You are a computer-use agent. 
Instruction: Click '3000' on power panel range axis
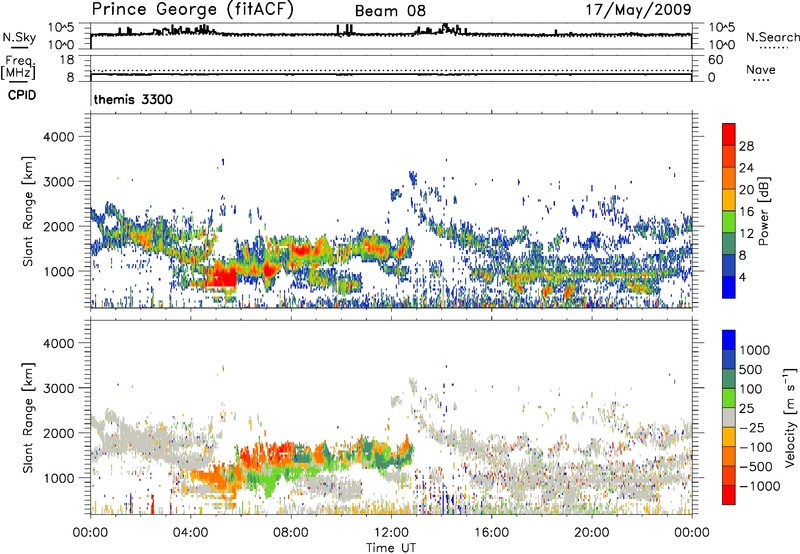(59, 182)
